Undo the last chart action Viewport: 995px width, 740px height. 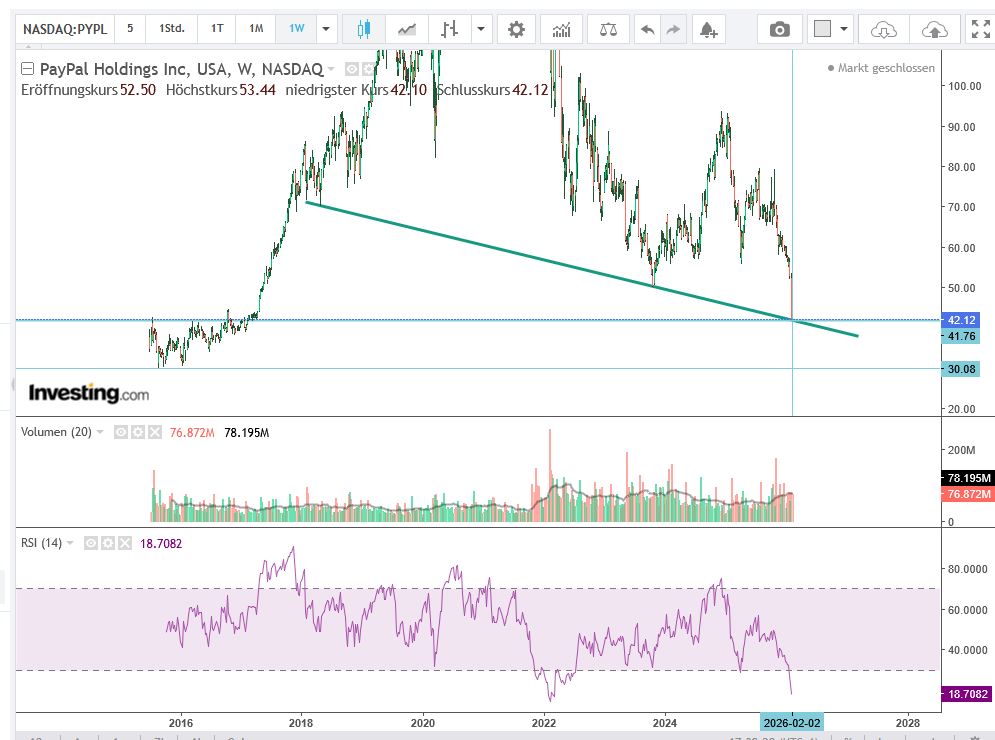(647, 29)
